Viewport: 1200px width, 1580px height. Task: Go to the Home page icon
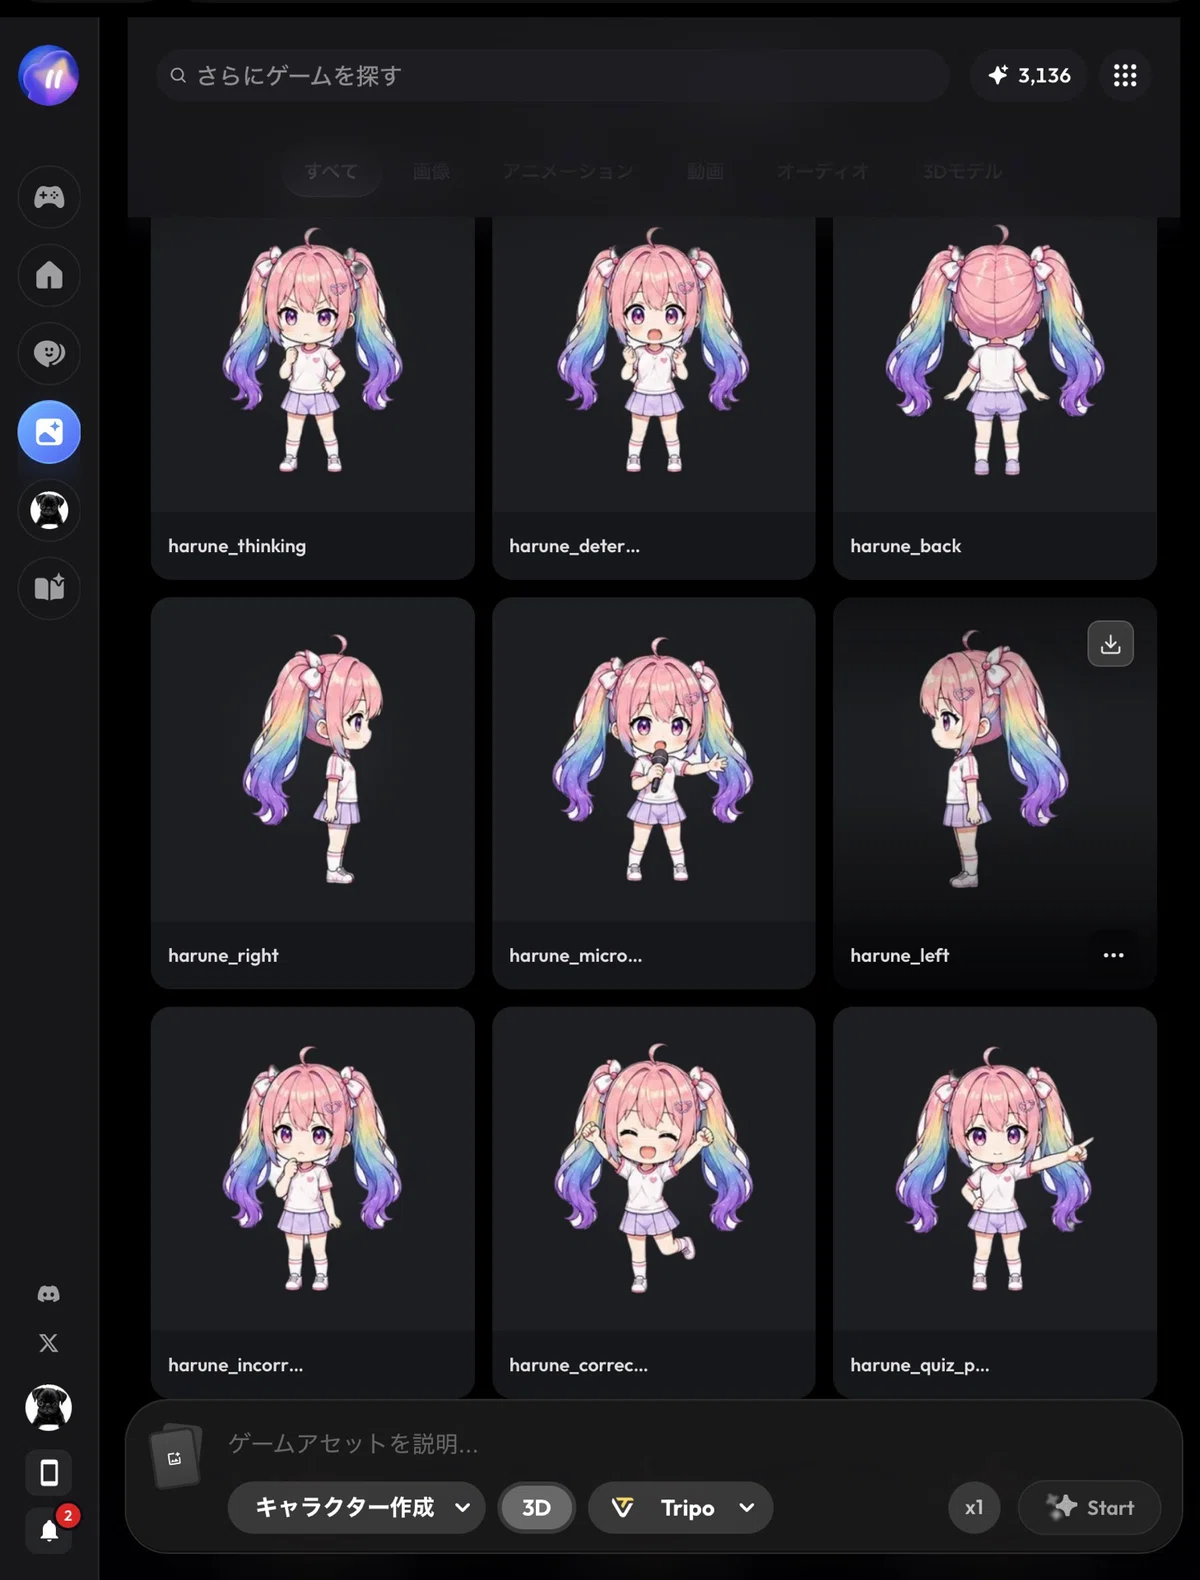coord(49,275)
